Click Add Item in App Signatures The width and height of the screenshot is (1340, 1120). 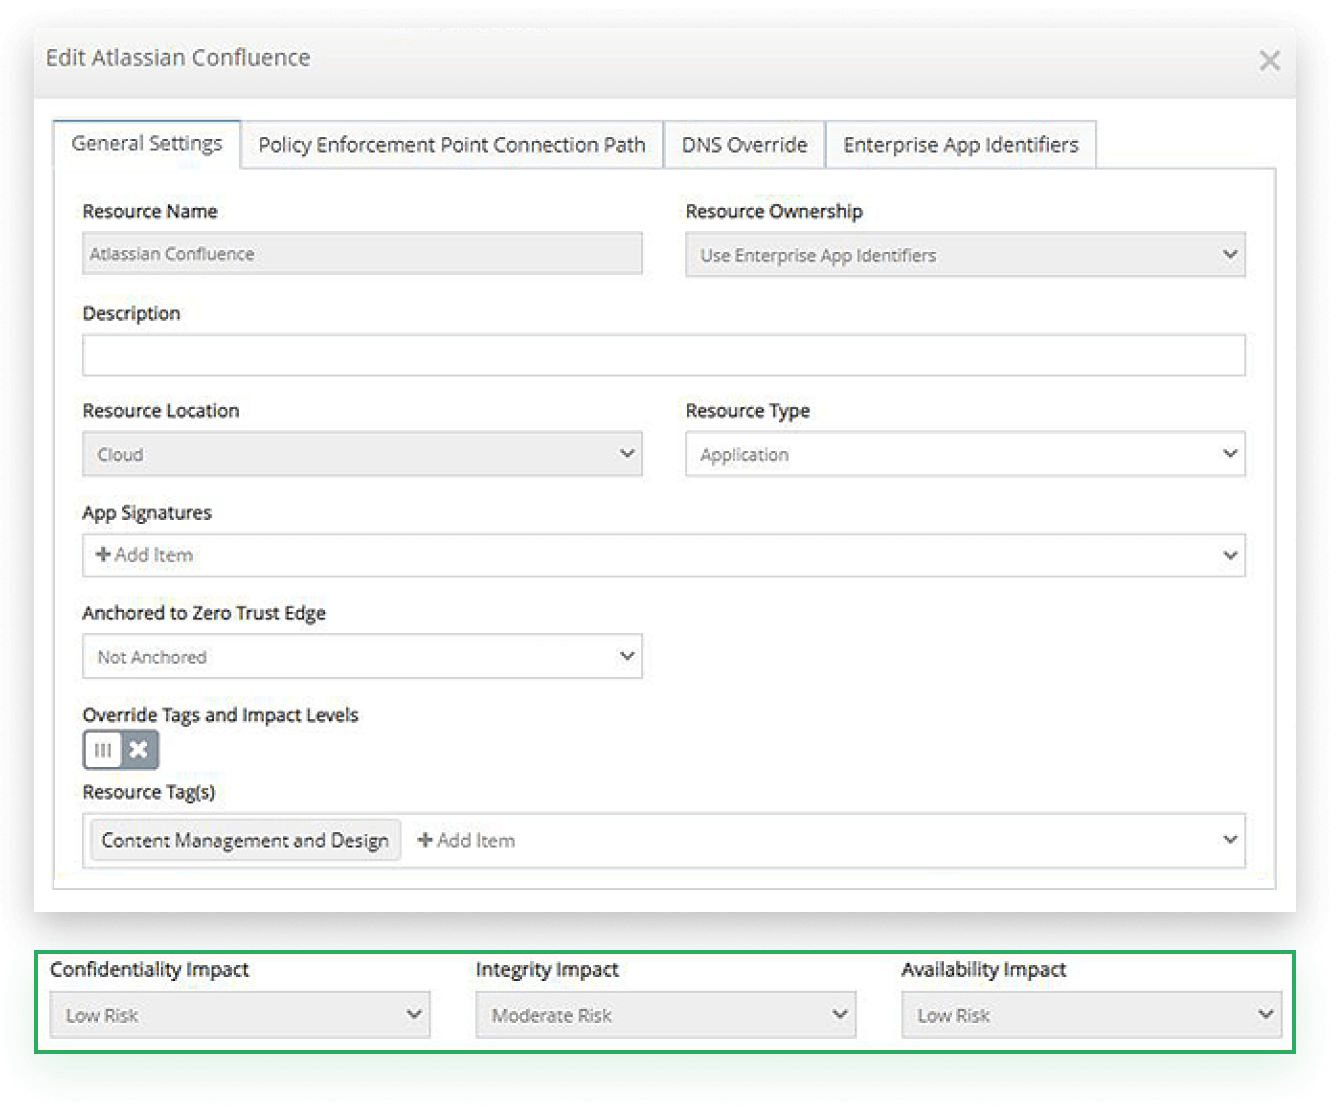coord(144,555)
